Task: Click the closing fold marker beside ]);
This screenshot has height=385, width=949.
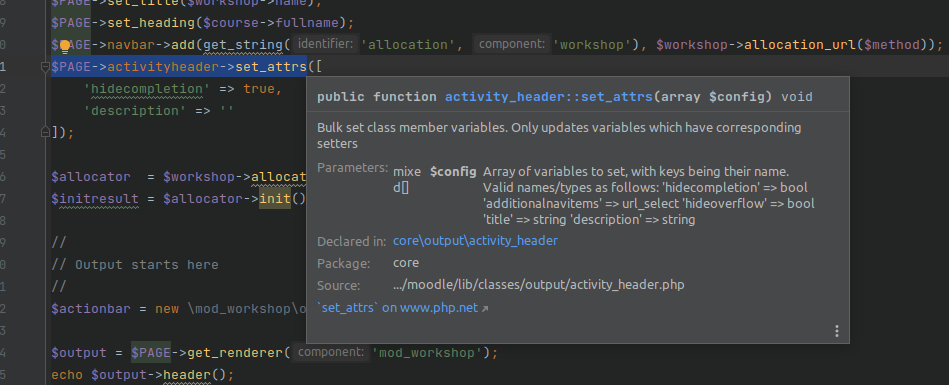Action: [45, 131]
